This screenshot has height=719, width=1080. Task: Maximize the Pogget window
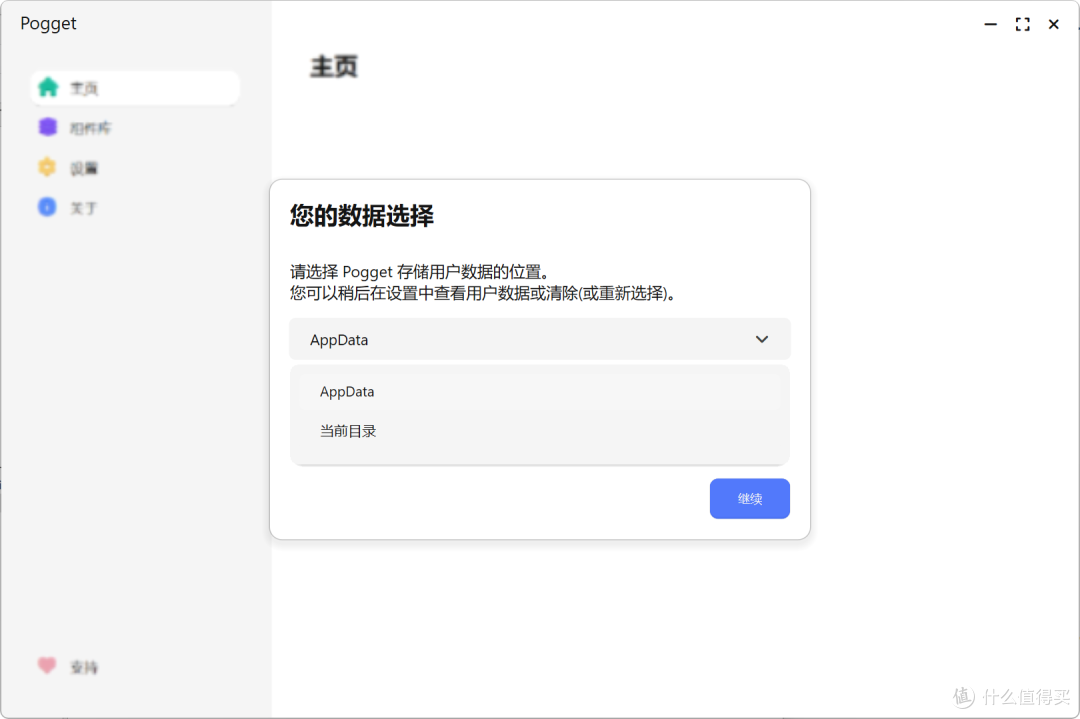point(1023,24)
